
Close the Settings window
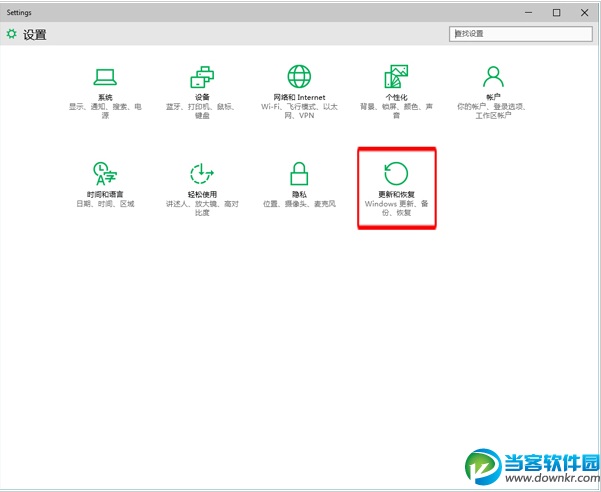[x=585, y=13]
